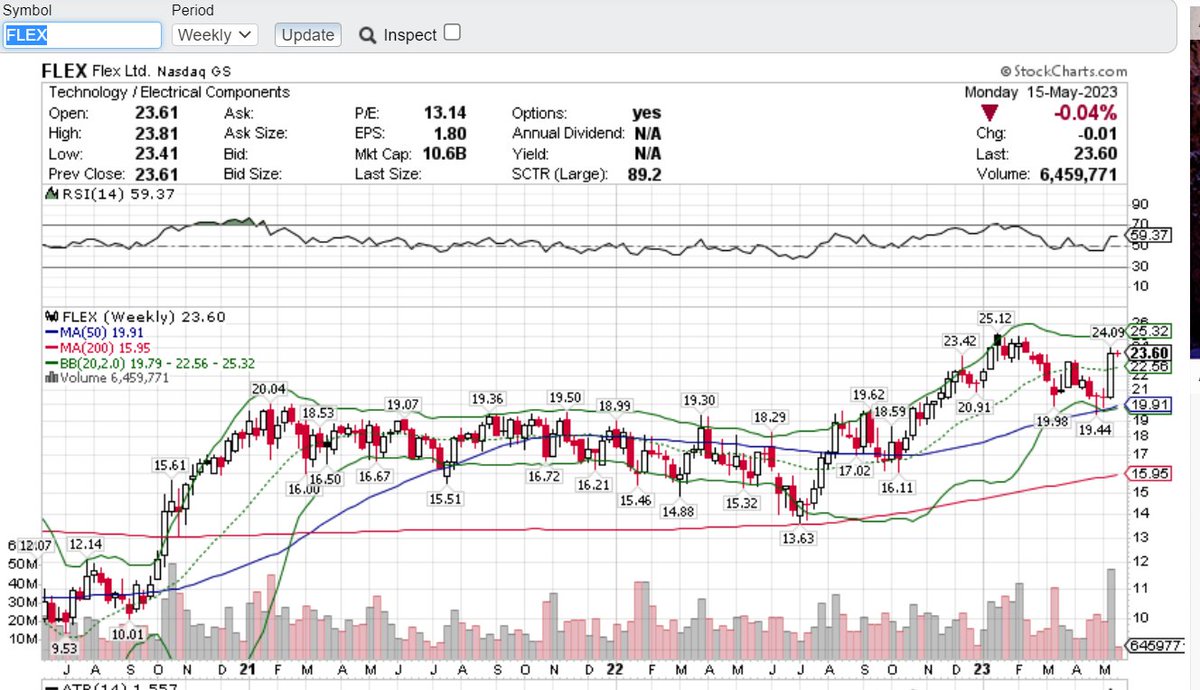Click the Symbol input field containing FLEX
Screen dimensions: 1200x690
(x=81, y=34)
